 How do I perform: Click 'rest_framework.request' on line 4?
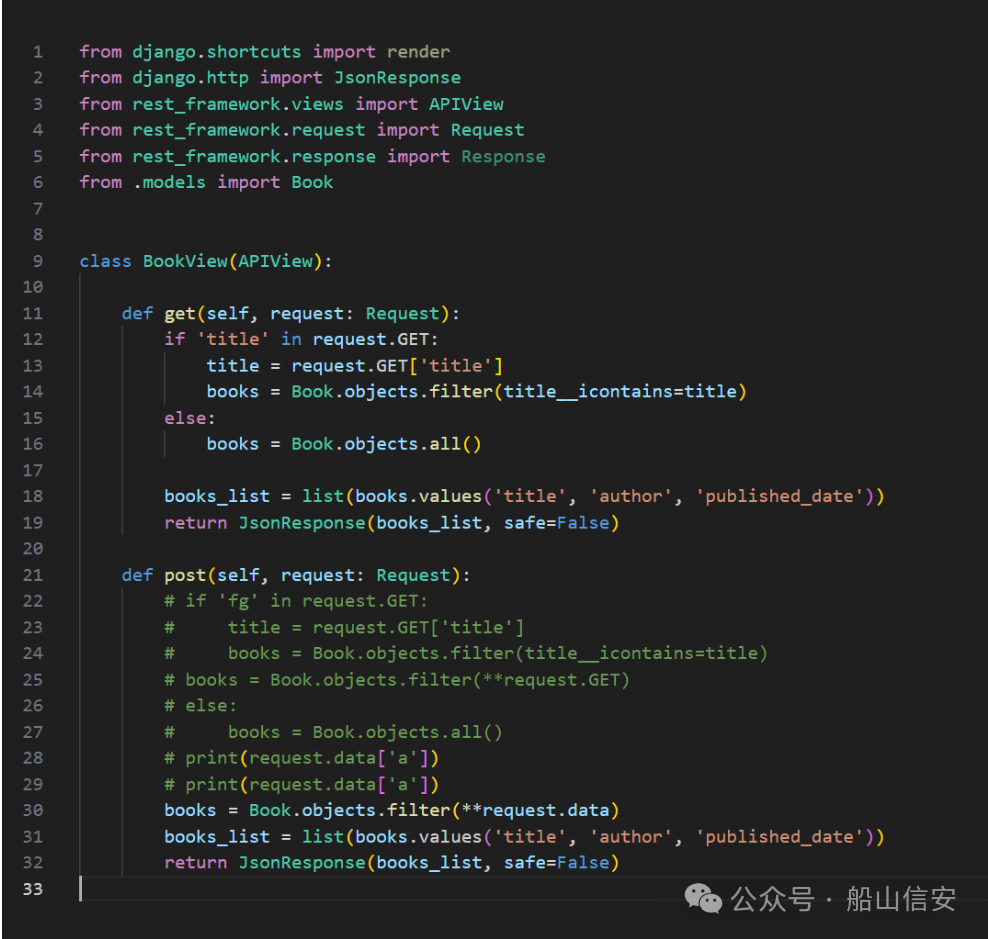[249, 130]
